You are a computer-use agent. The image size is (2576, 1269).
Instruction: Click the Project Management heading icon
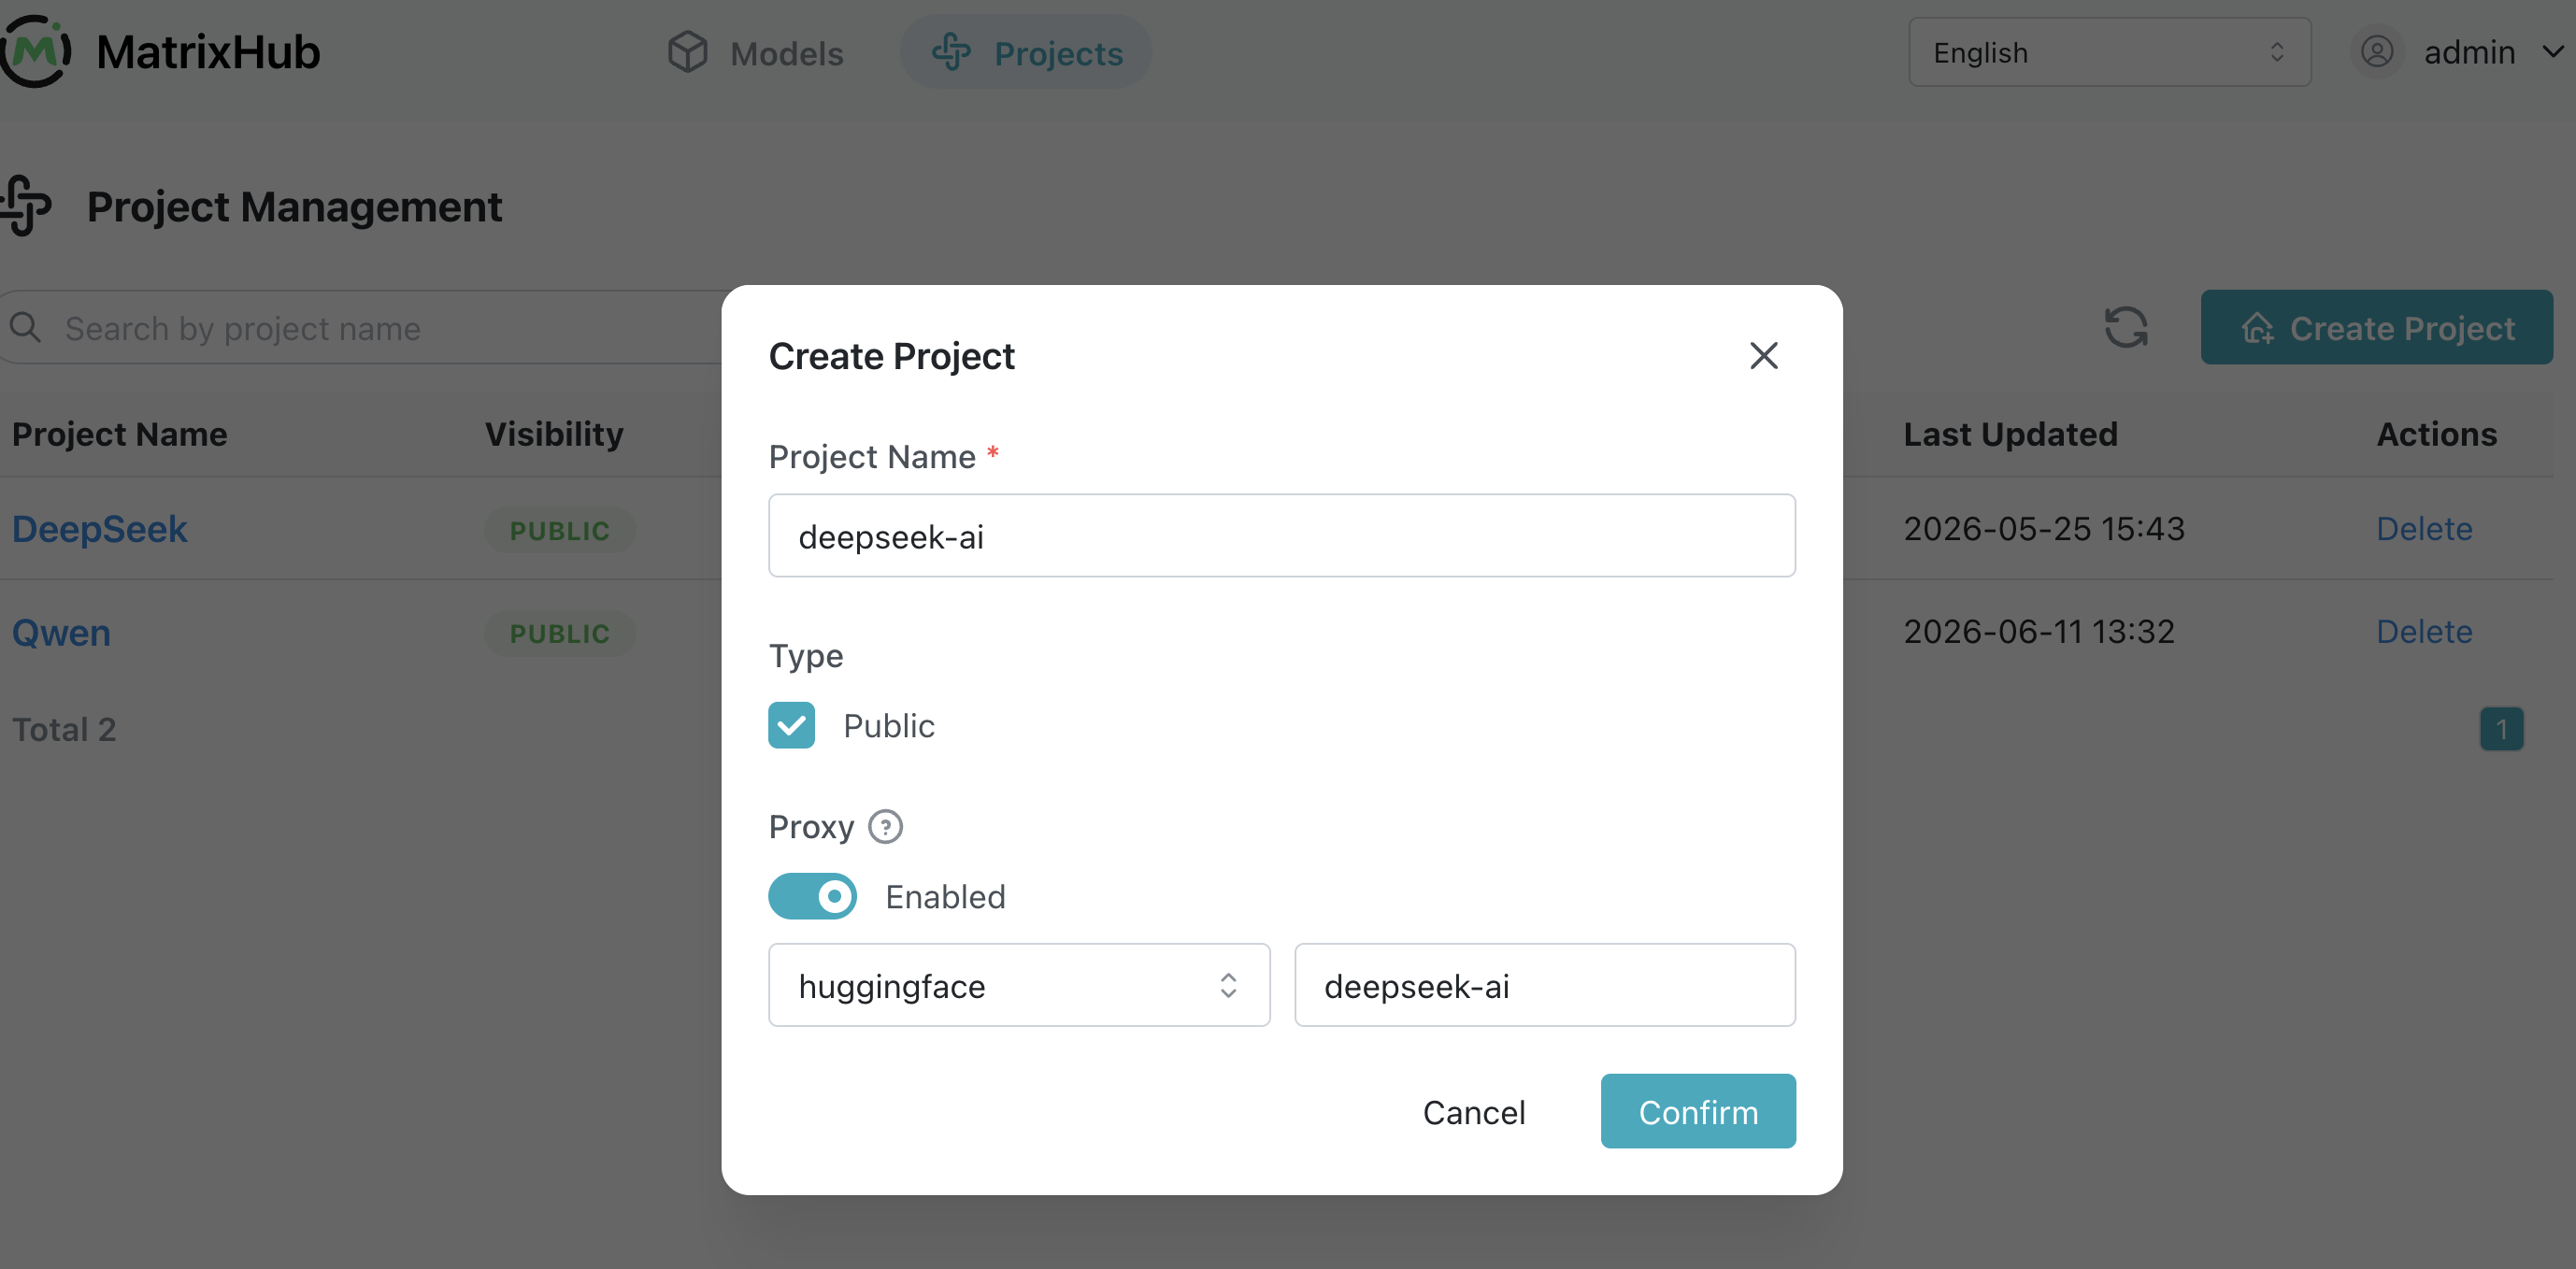pyautogui.click(x=27, y=206)
